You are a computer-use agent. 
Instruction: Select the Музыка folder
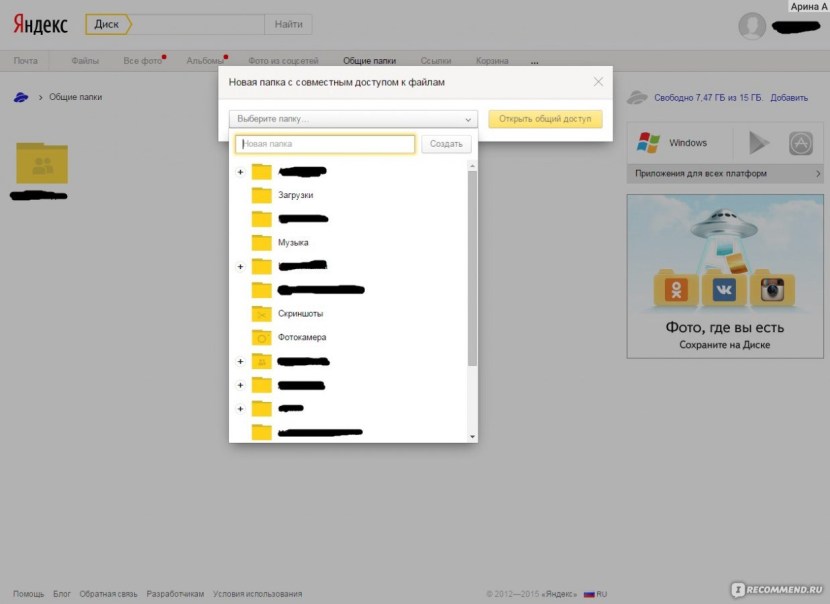[x=292, y=242]
